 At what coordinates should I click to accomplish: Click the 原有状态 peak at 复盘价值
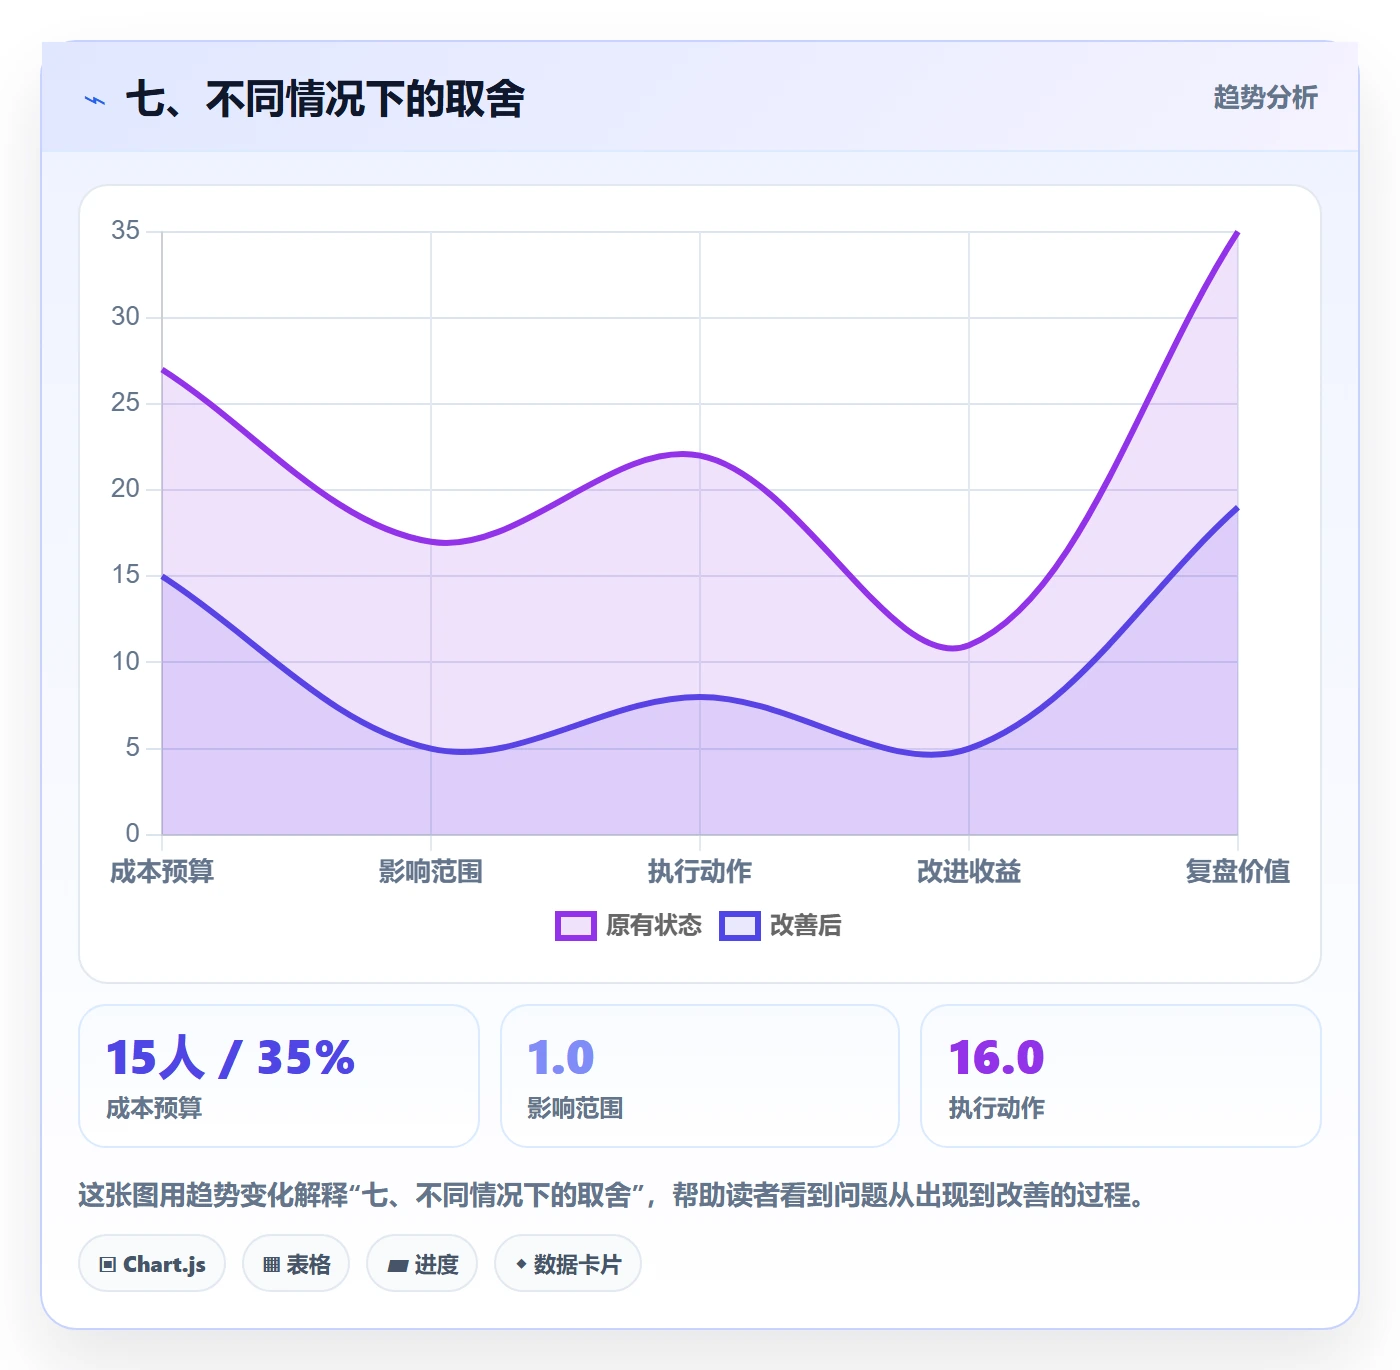(1238, 232)
